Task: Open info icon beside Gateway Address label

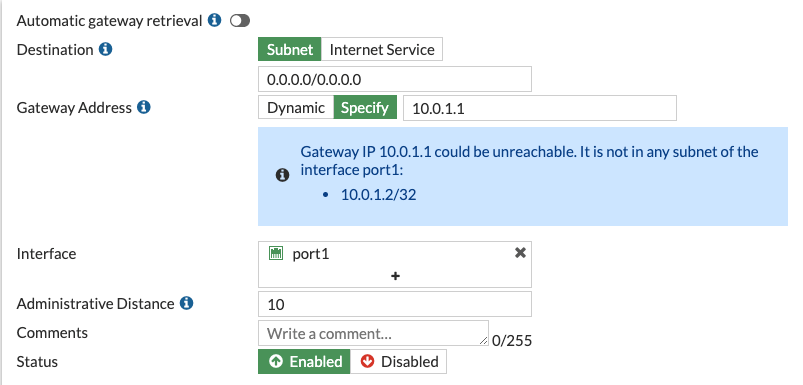Action: pyautogui.click(x=144, y=108)
